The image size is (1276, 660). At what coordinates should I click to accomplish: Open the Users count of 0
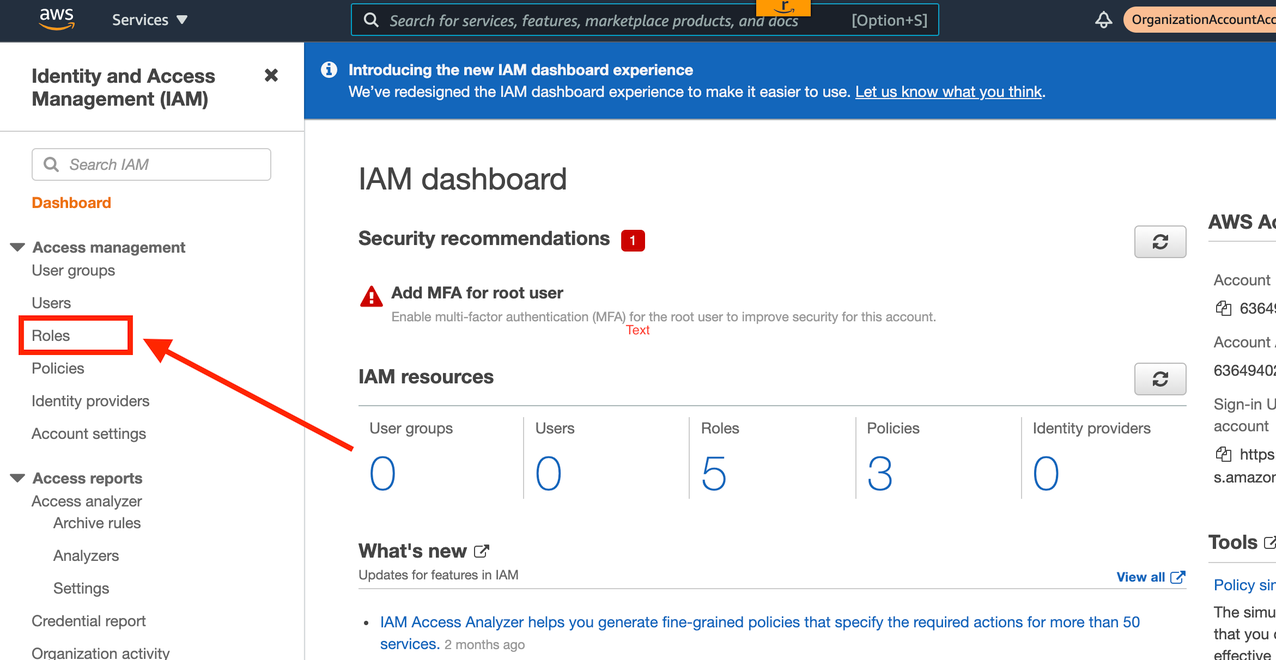click(548, 474)
